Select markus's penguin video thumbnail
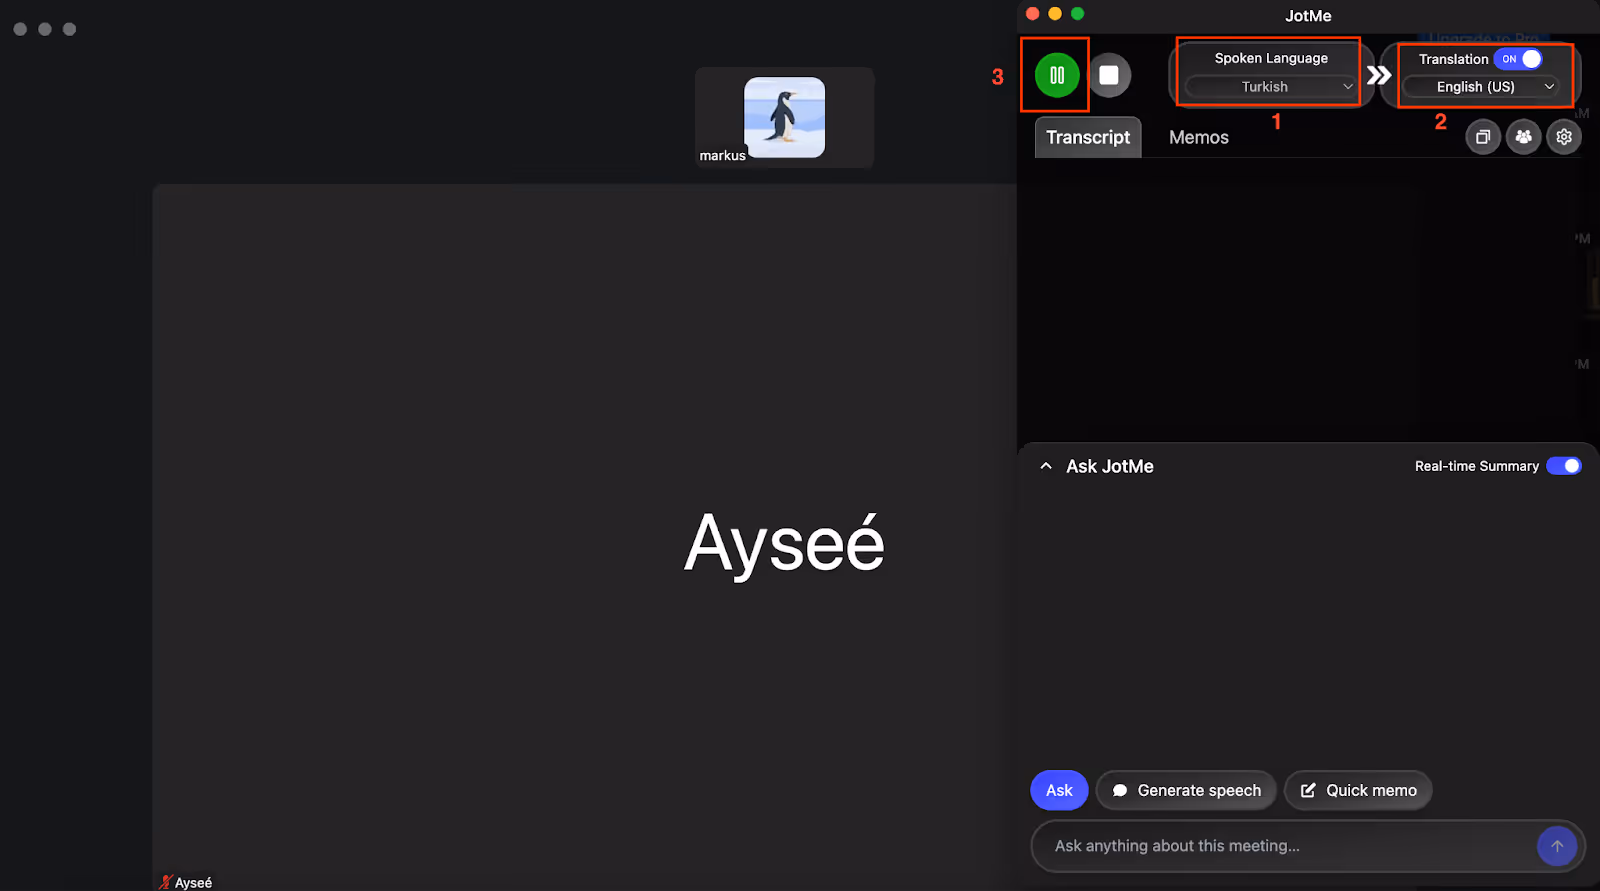The width and height of the screenshot is (1600, 891). (x=785, y=117)
